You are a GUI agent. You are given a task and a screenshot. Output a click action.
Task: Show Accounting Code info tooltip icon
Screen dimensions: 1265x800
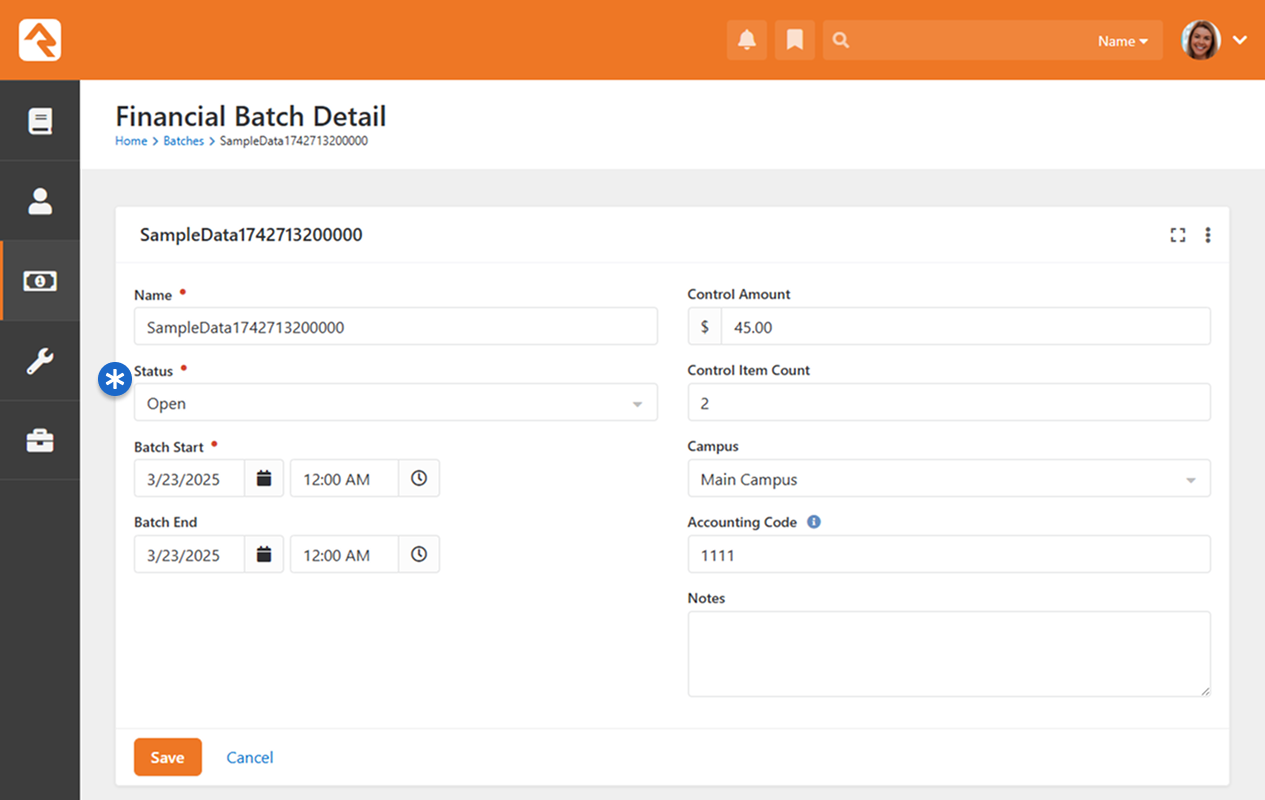click(x=814, y=522)
